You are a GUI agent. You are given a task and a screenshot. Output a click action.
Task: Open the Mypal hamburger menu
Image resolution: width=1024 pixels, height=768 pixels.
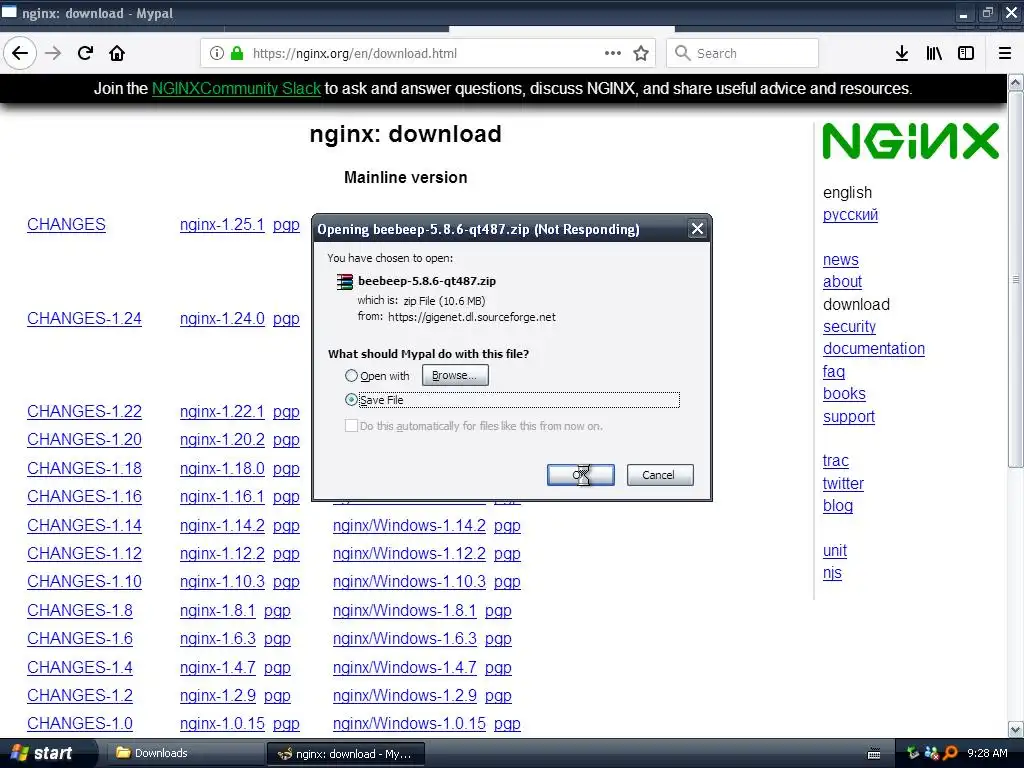pos(1005,54)
